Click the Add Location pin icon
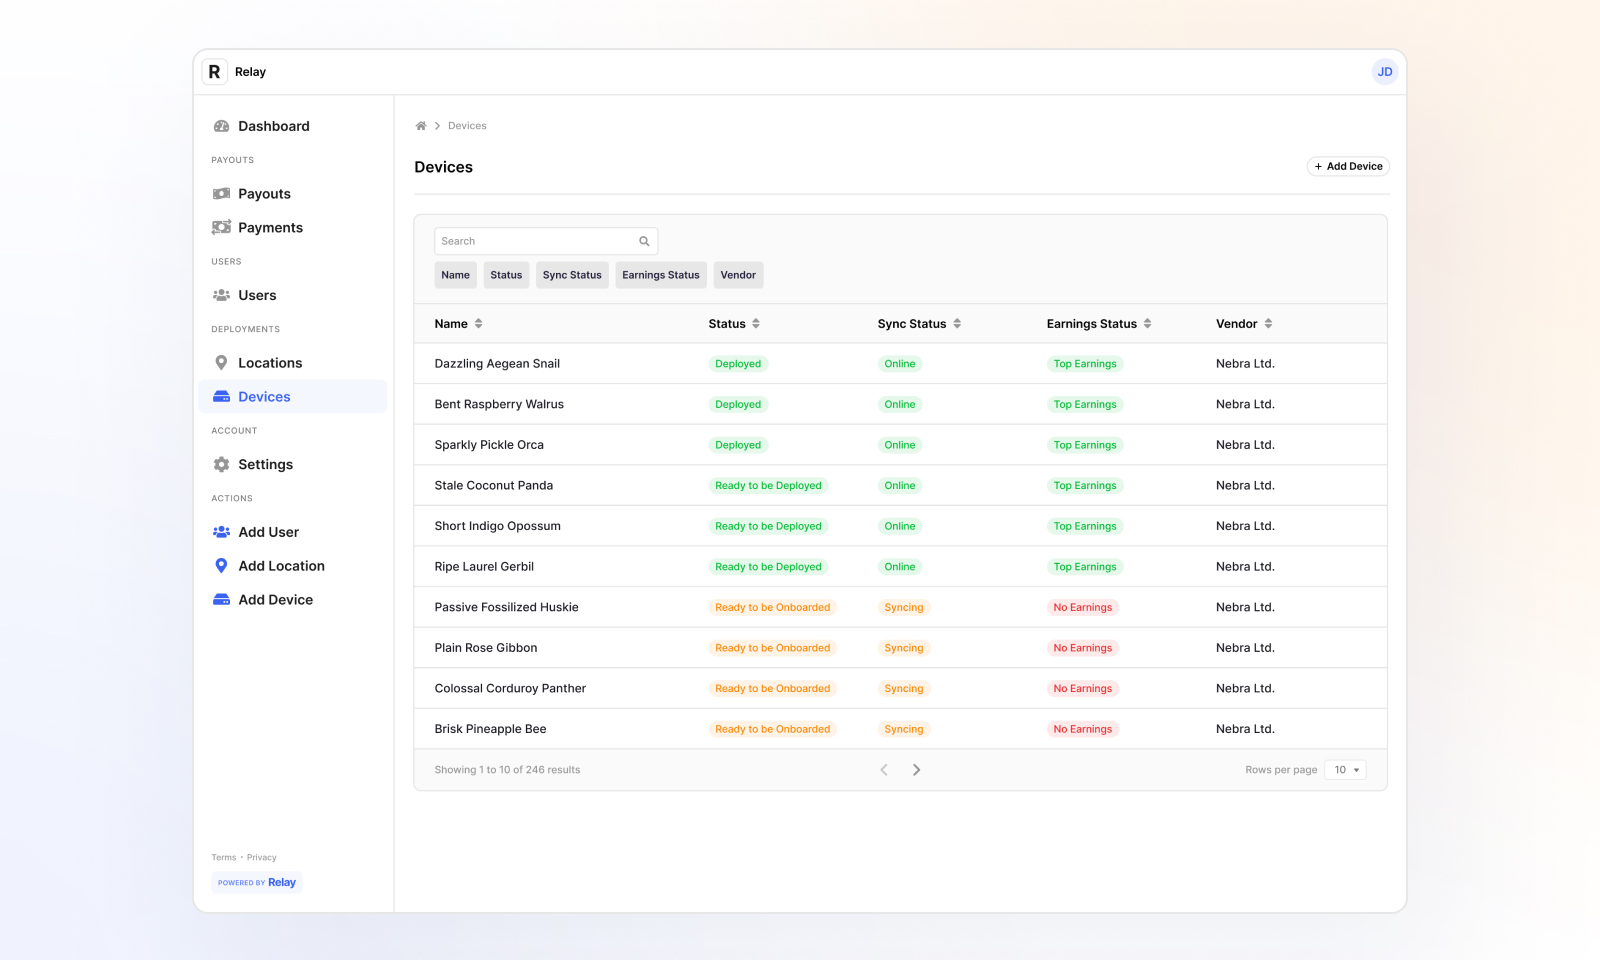 point(221,565)
